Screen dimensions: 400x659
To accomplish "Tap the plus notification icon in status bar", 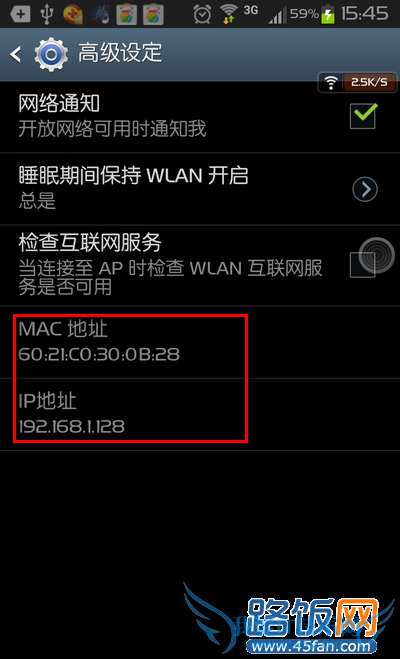I will point(20,14).
